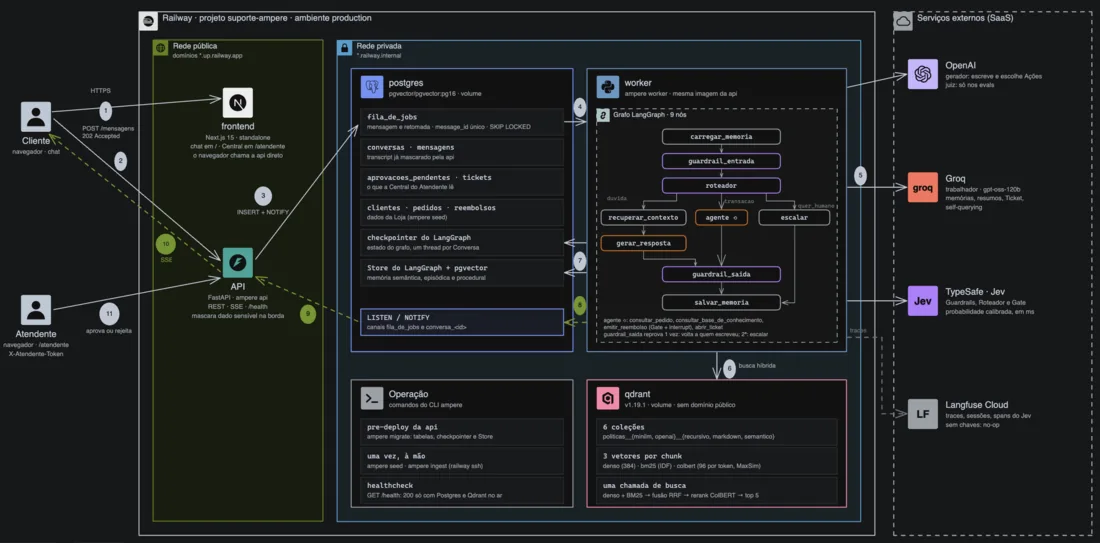Click the OpenAI service title
Screen dimensions: 1100x543
click(960, 65)
